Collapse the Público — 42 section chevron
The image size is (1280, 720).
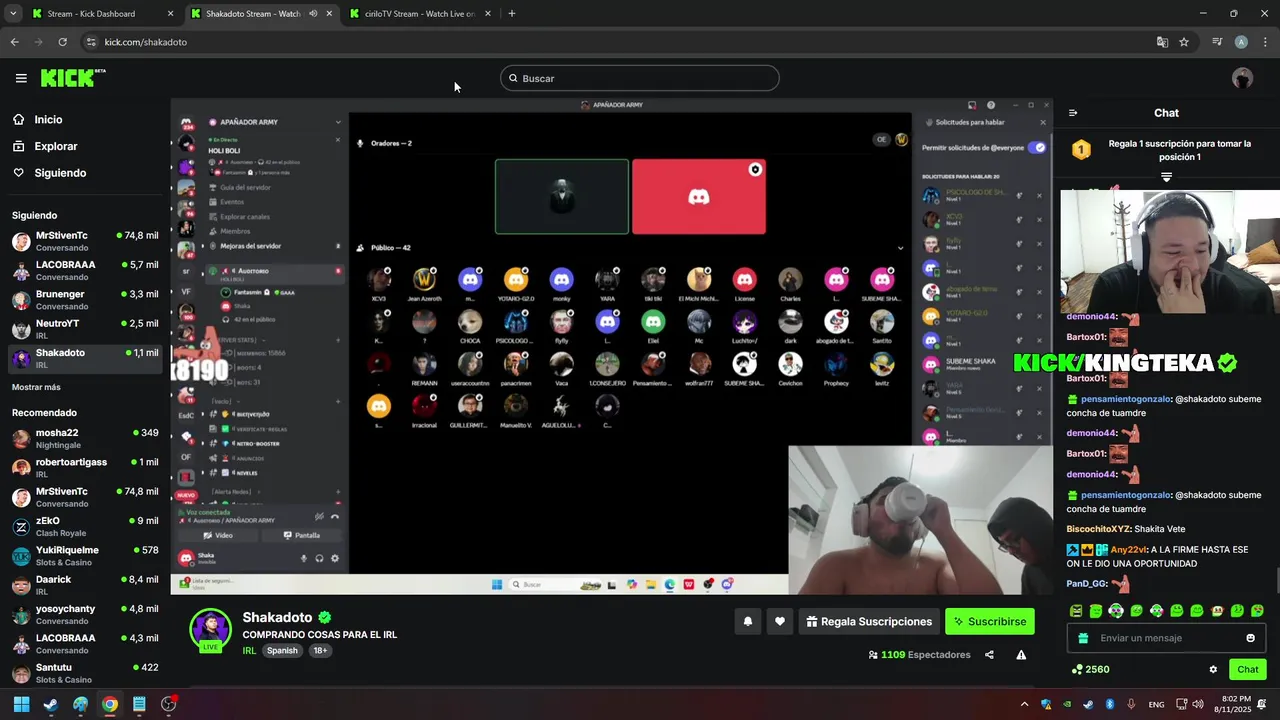point(900,248)
